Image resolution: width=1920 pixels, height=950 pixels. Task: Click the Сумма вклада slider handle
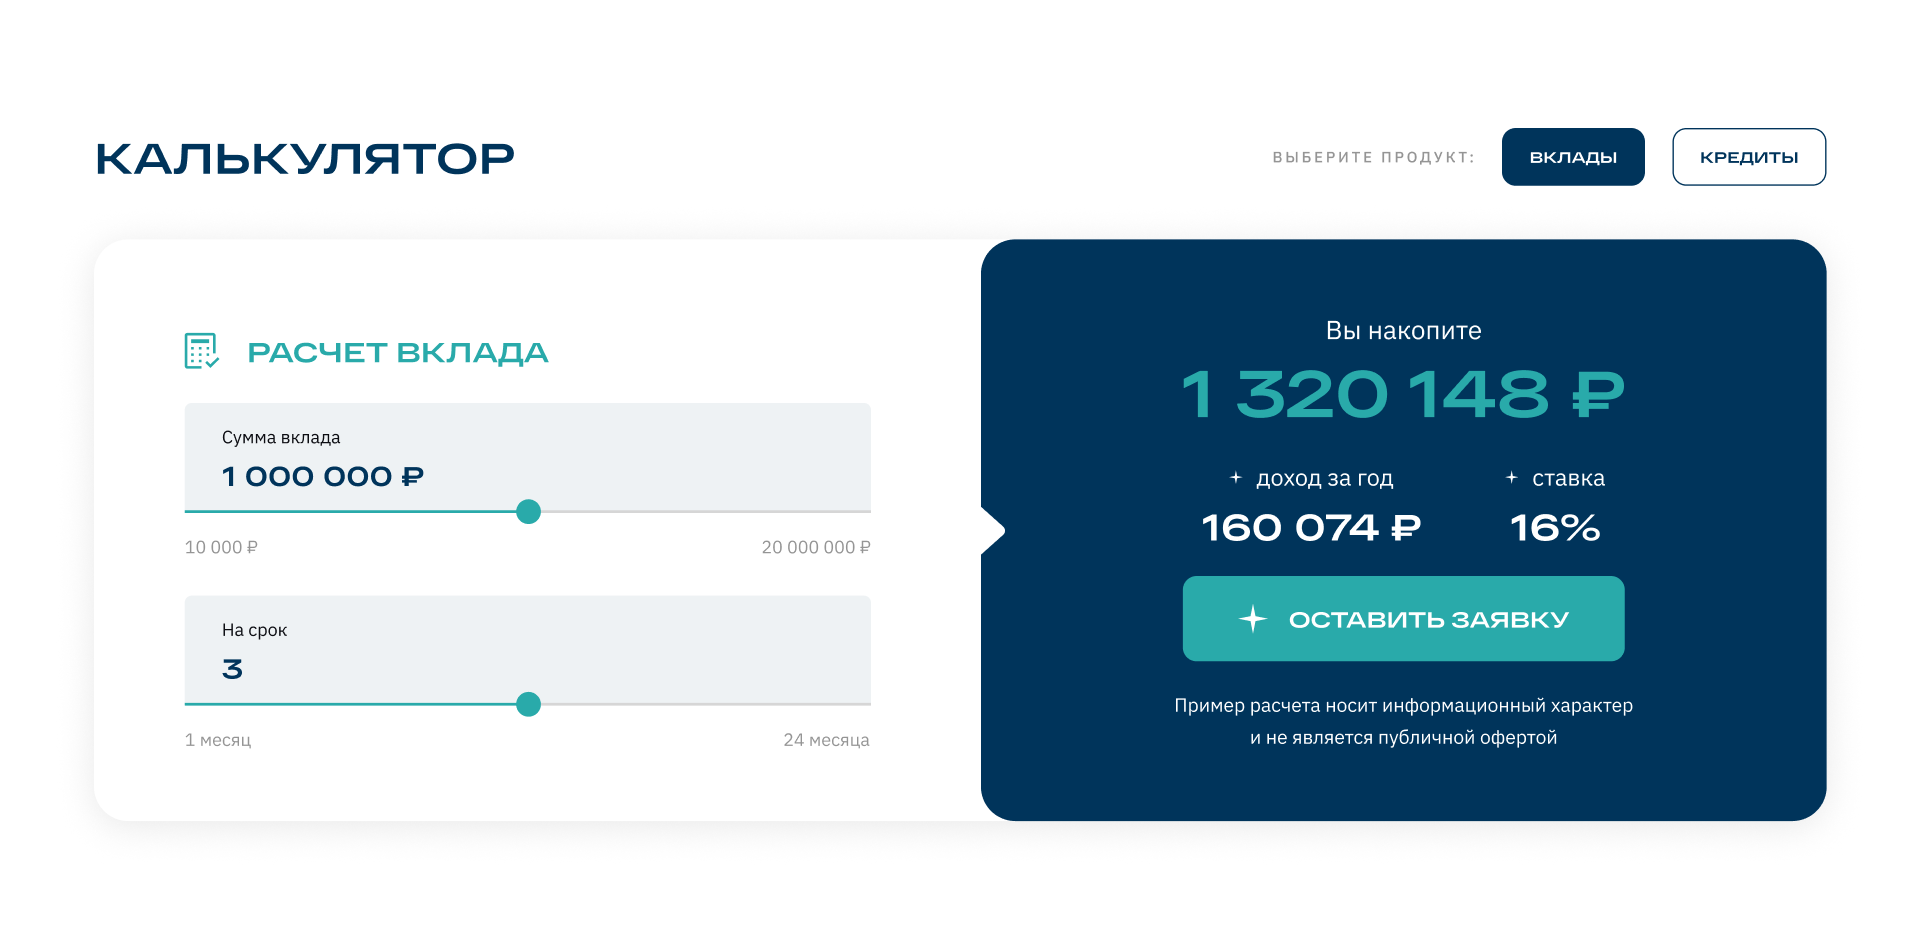tap(528, 512)
